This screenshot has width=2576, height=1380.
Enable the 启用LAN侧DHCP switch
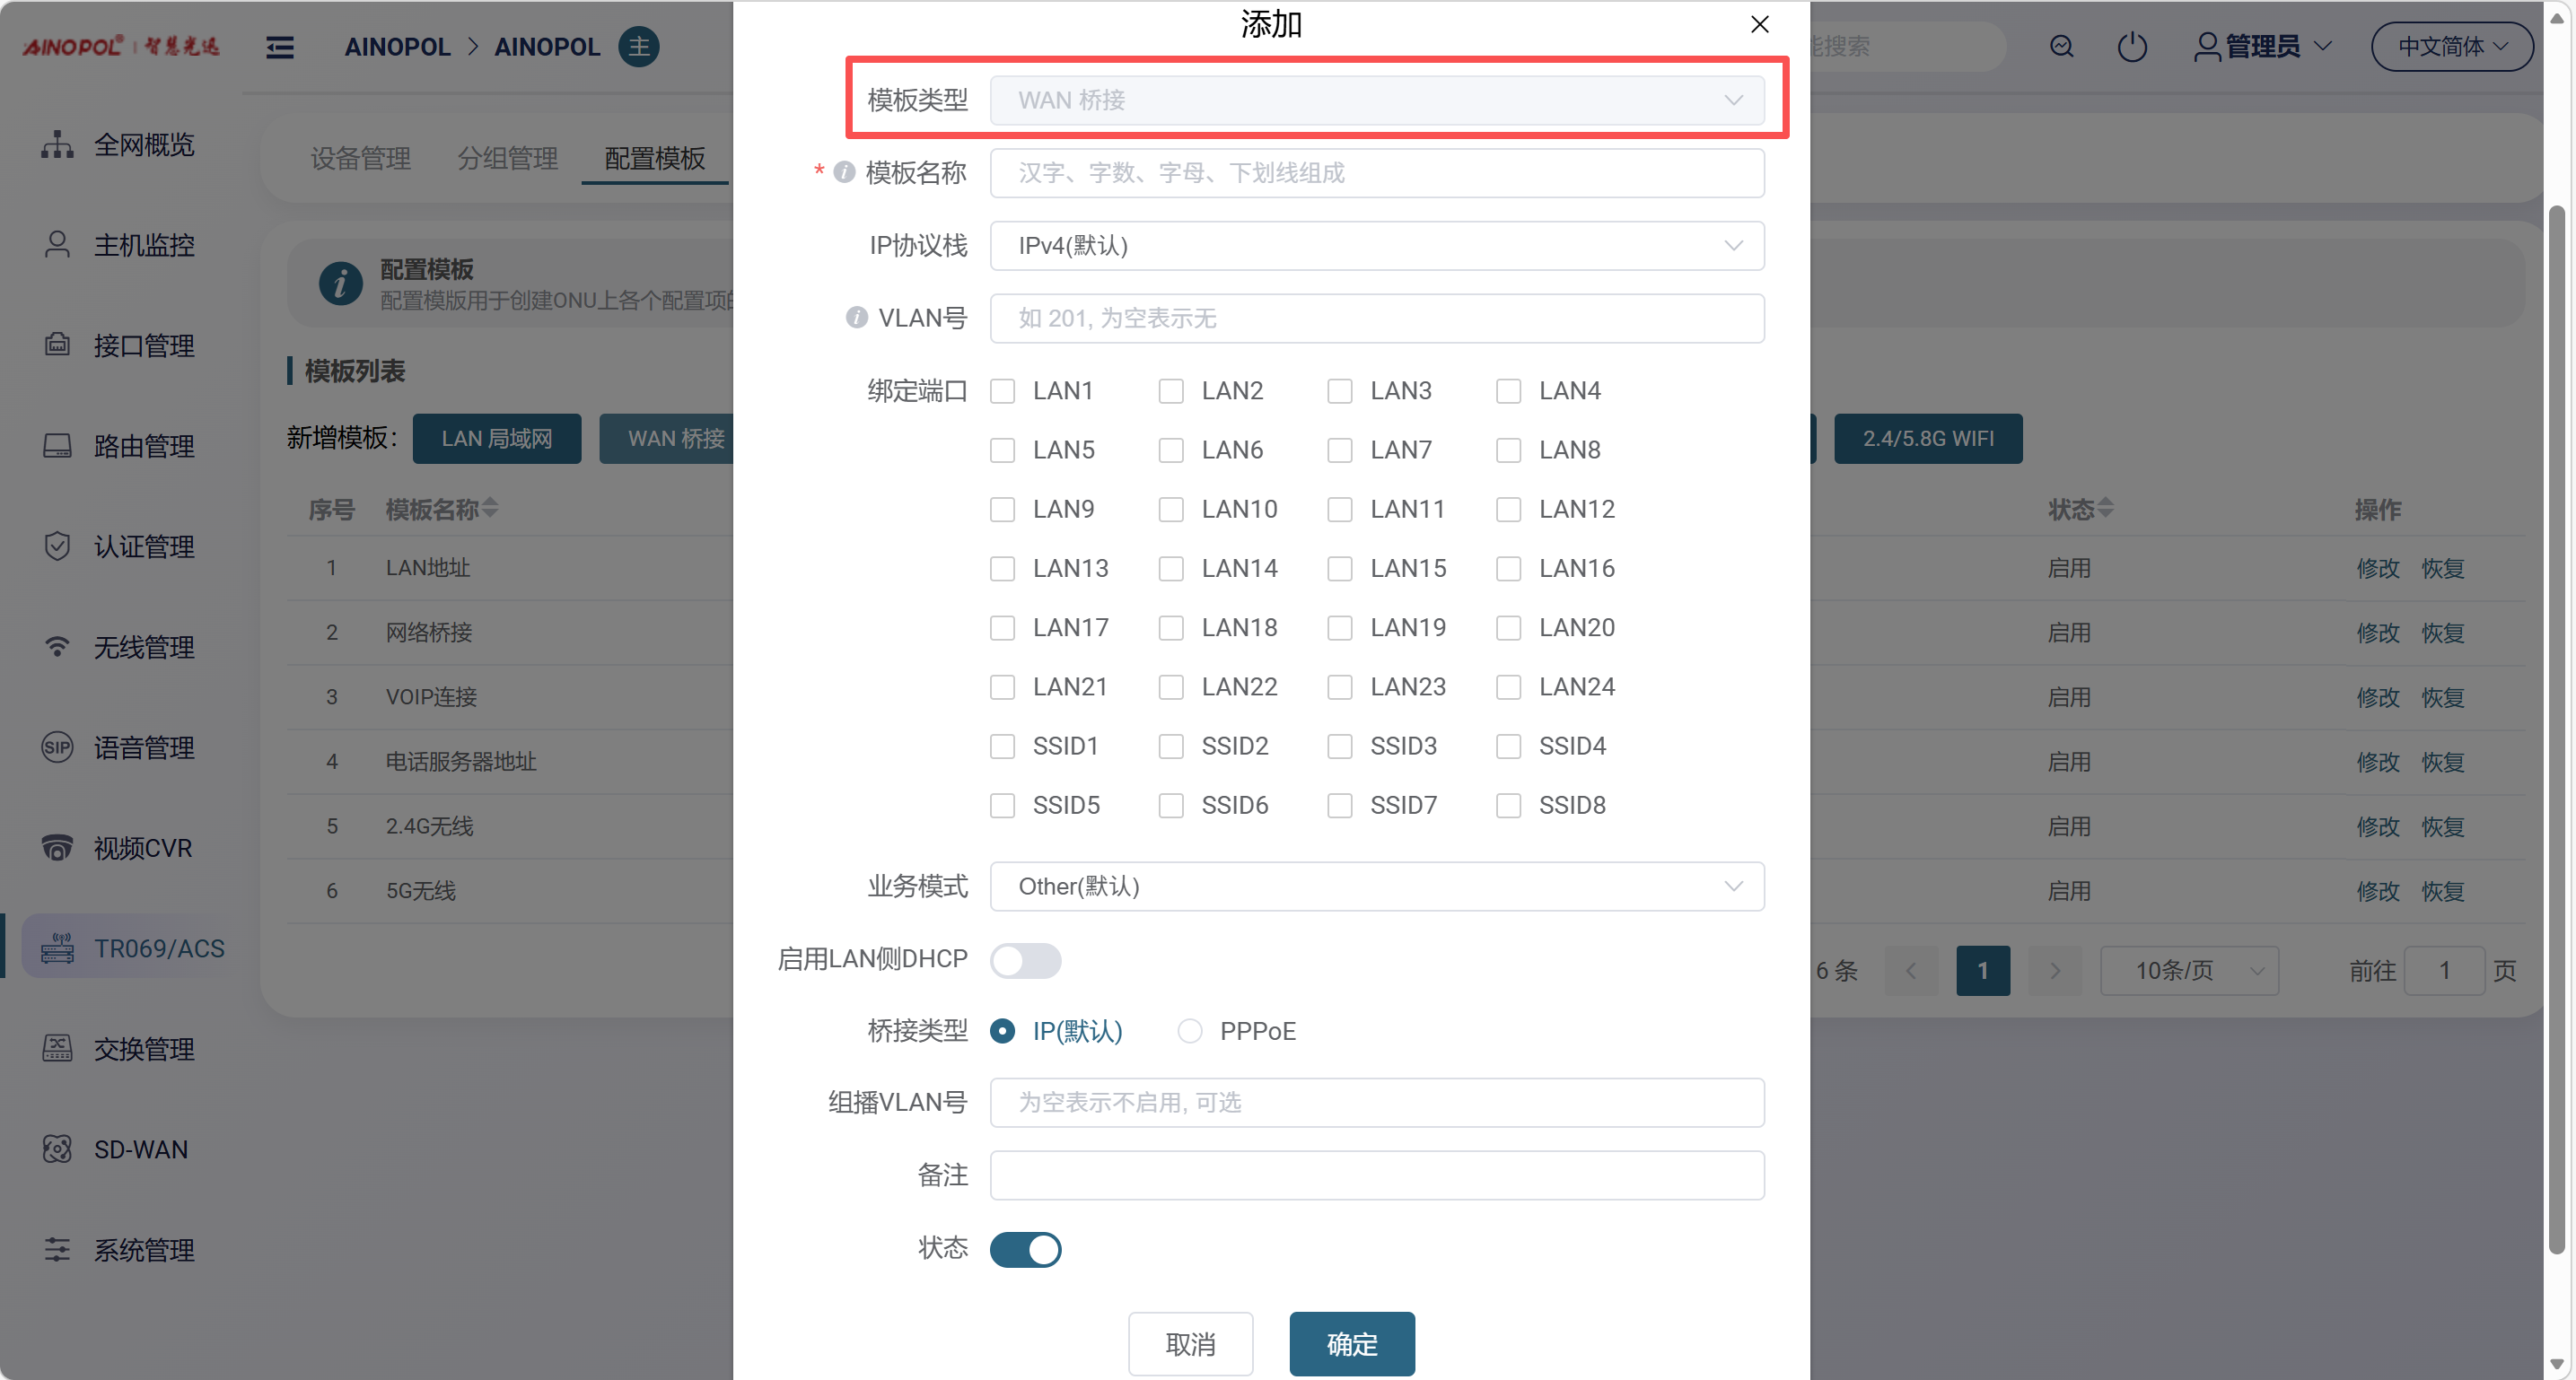click(x=1025, y=960)
